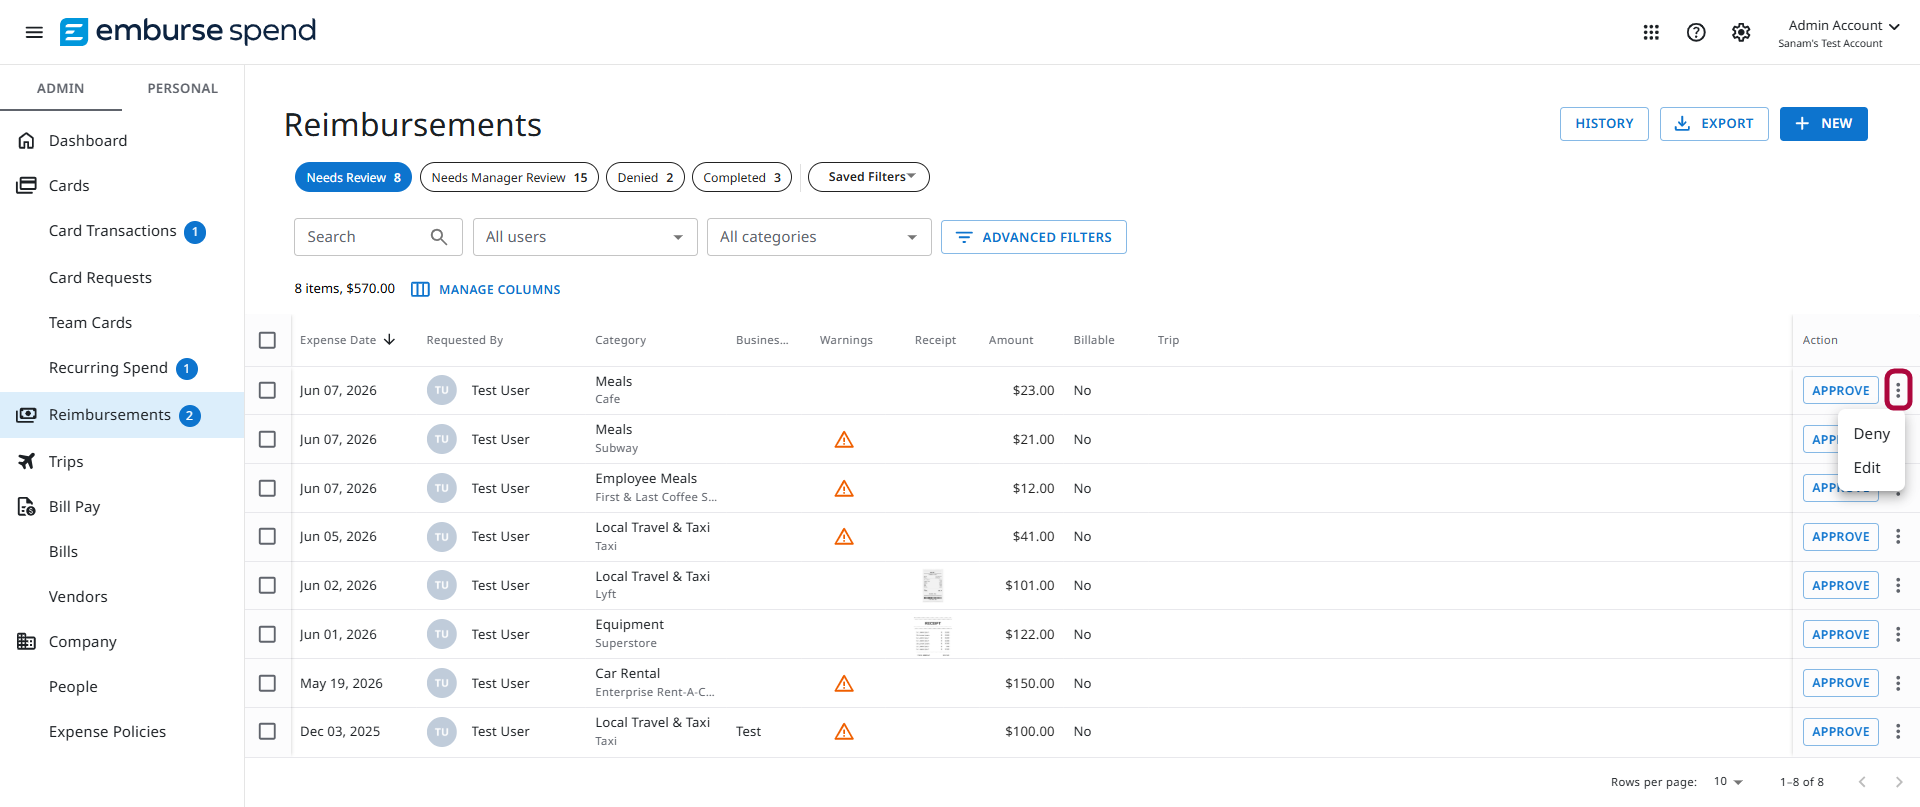Change the rows per page dropdown
Screen dimensions: 1920x807
tap(1728, 782)
